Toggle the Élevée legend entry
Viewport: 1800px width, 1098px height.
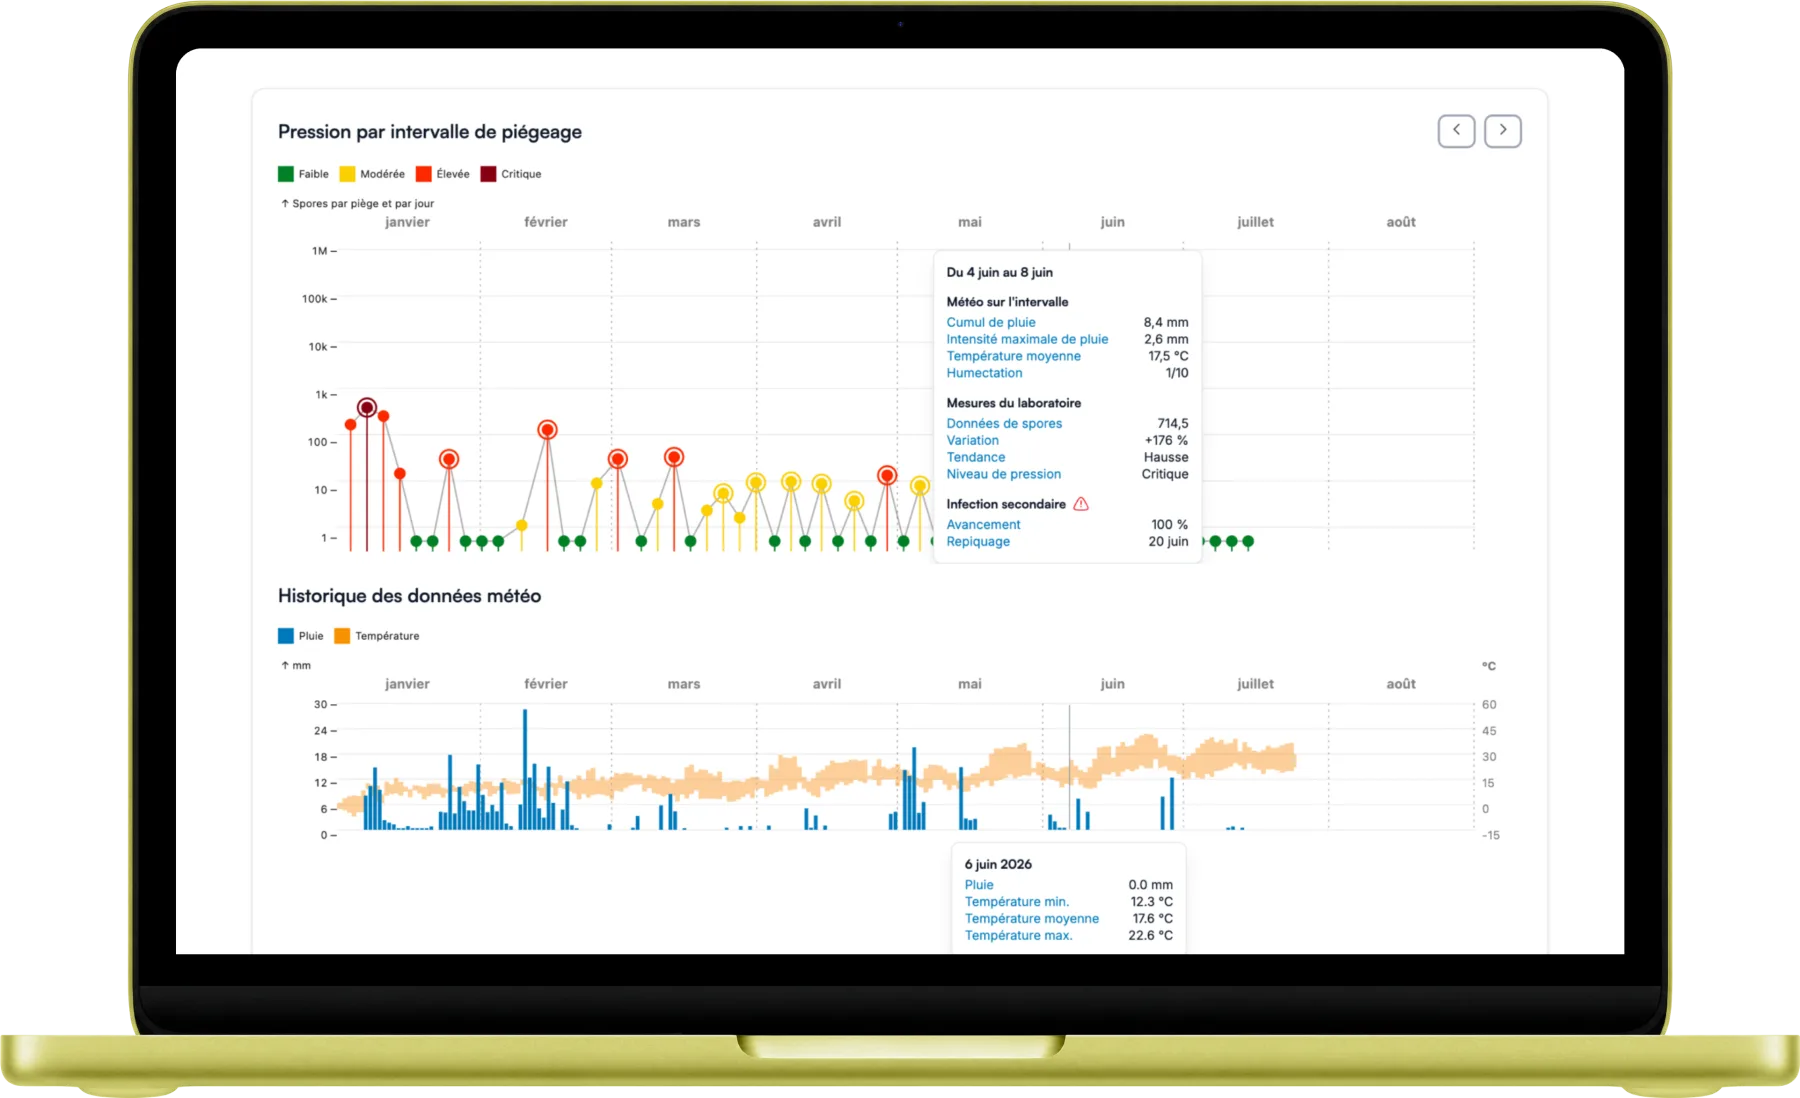[x=443, y=174]
